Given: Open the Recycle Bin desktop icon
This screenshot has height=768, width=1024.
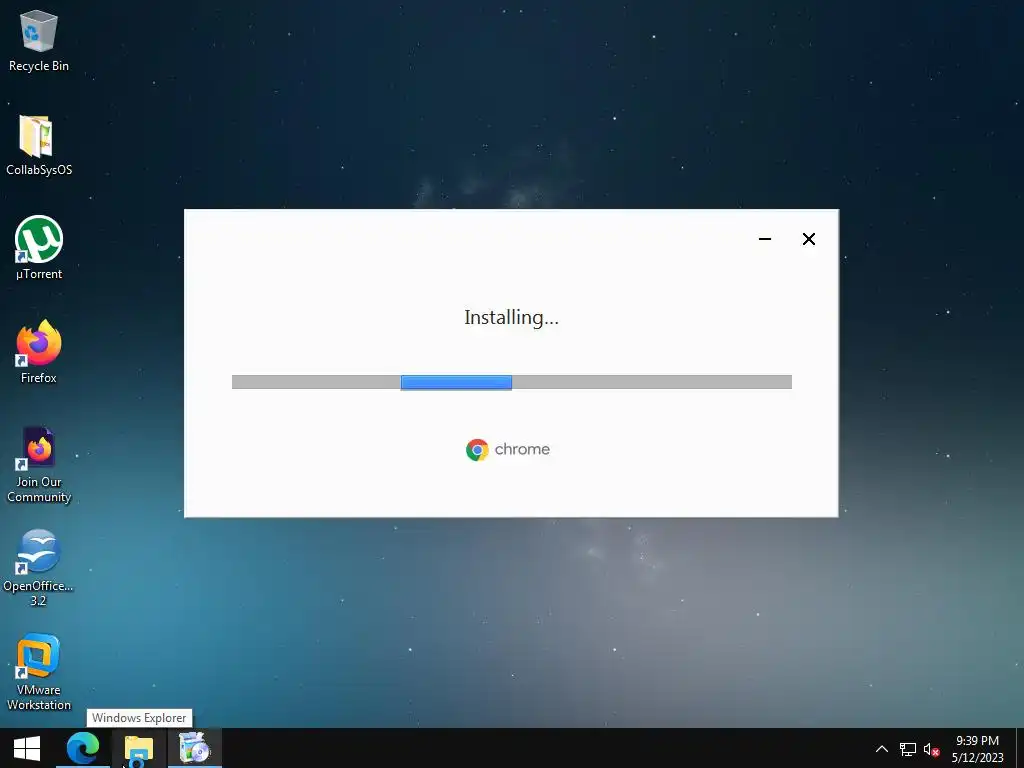Looking at the screenshot, I should 39,40.
